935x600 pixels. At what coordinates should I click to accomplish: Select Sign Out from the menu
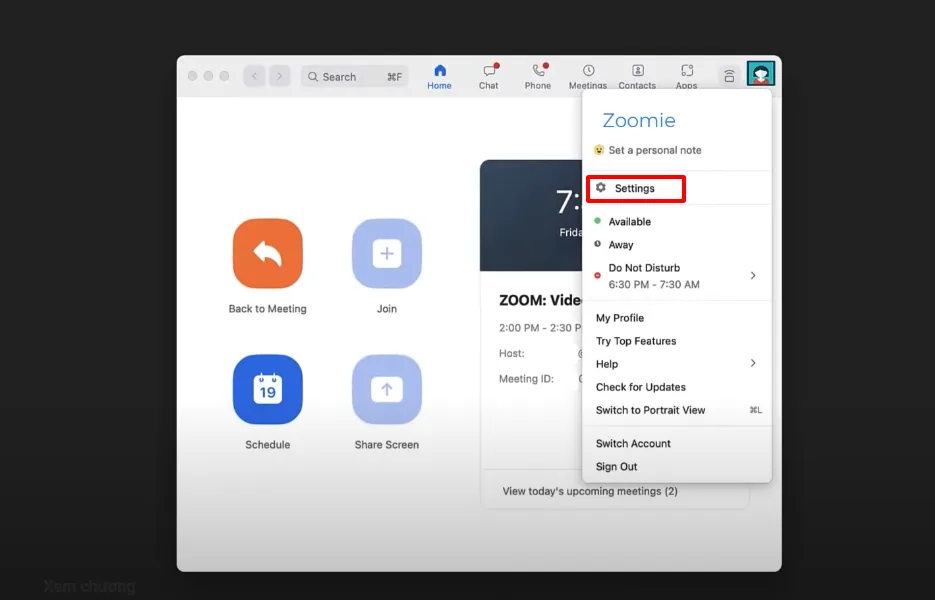point(616,466)
